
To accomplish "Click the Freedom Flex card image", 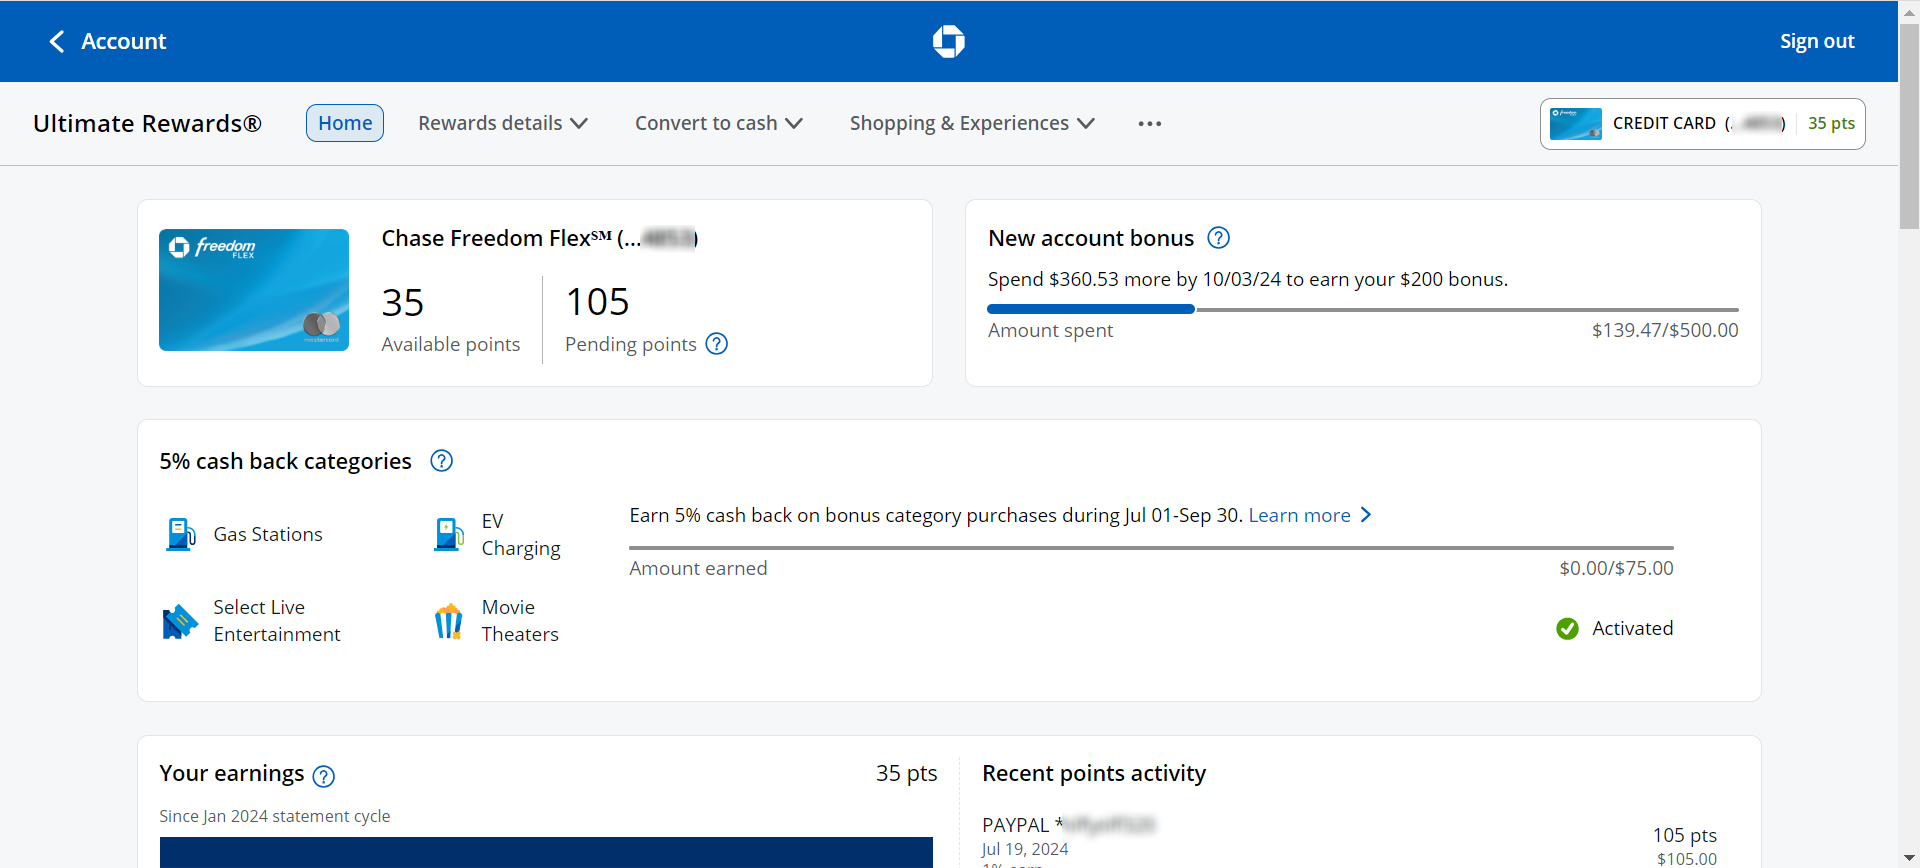I will (254, 290).
